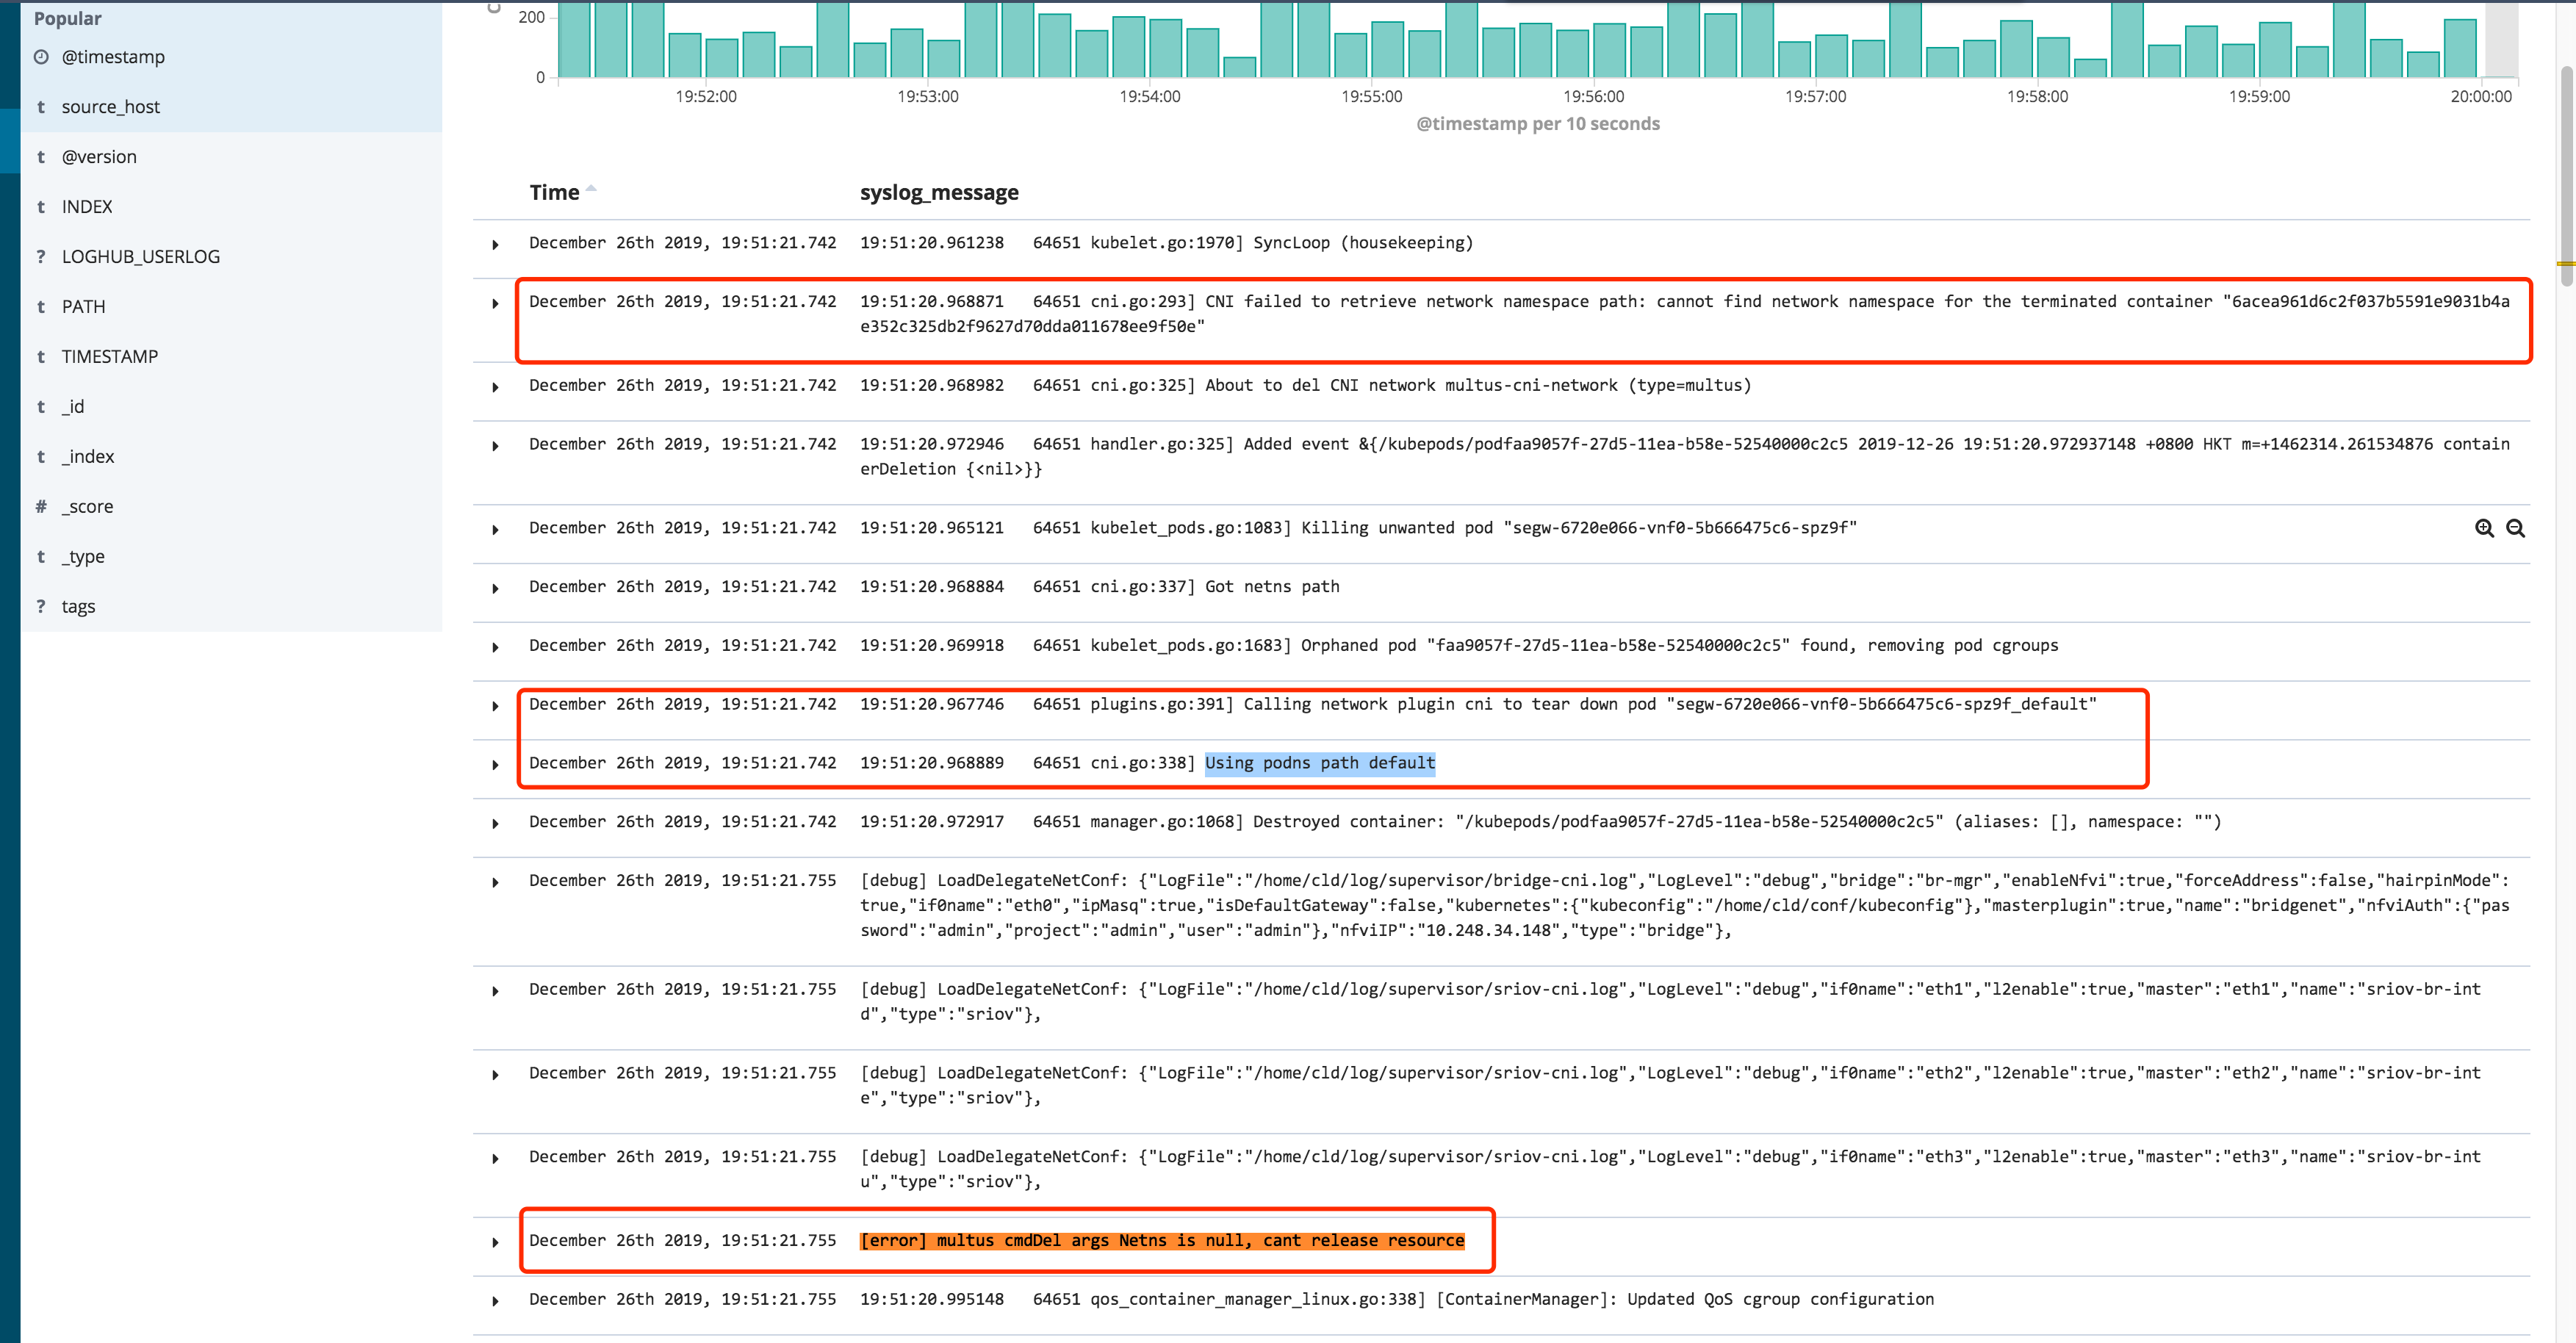Click the zoom-in magnifier icon
The image size is (2576, 1343).
pyautogui.click(x=2485, y=528)
